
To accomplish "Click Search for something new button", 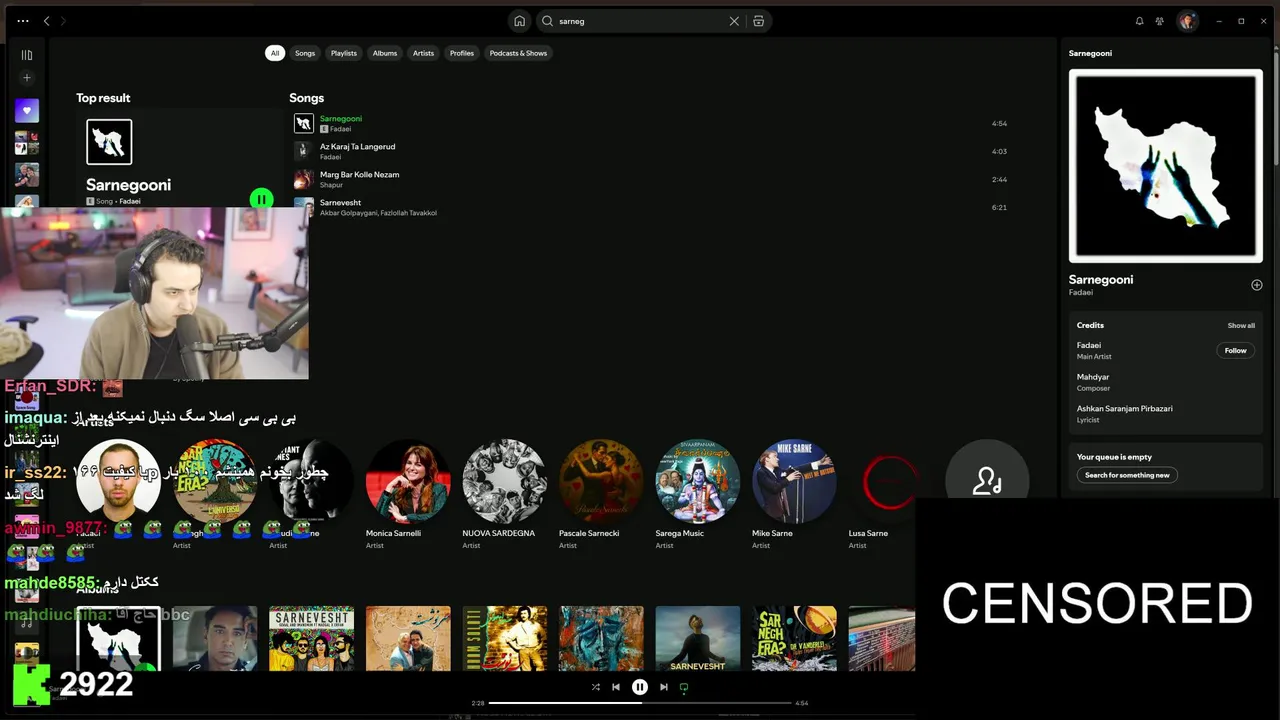I will 1127,475.
